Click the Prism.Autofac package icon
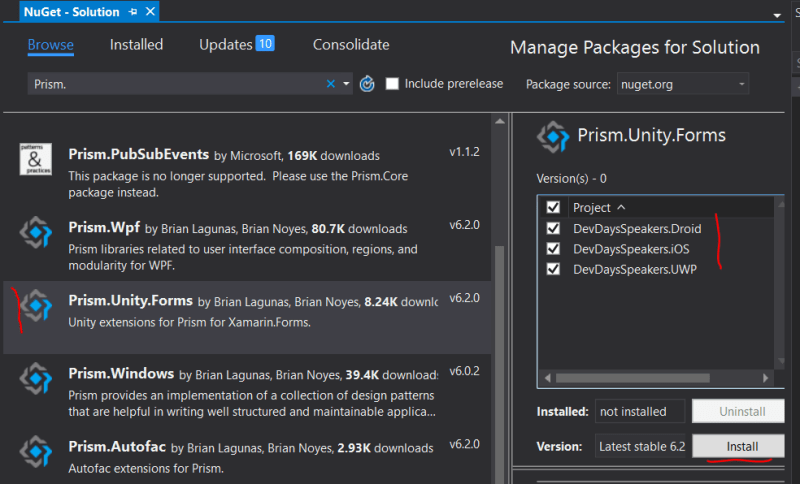 pyautogui.click(x=36, y=451)
